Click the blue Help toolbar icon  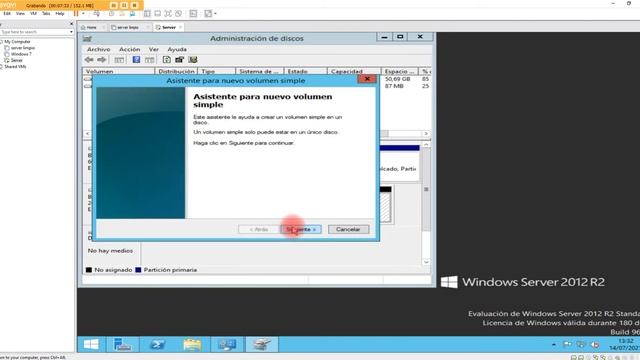coord(136,60)
